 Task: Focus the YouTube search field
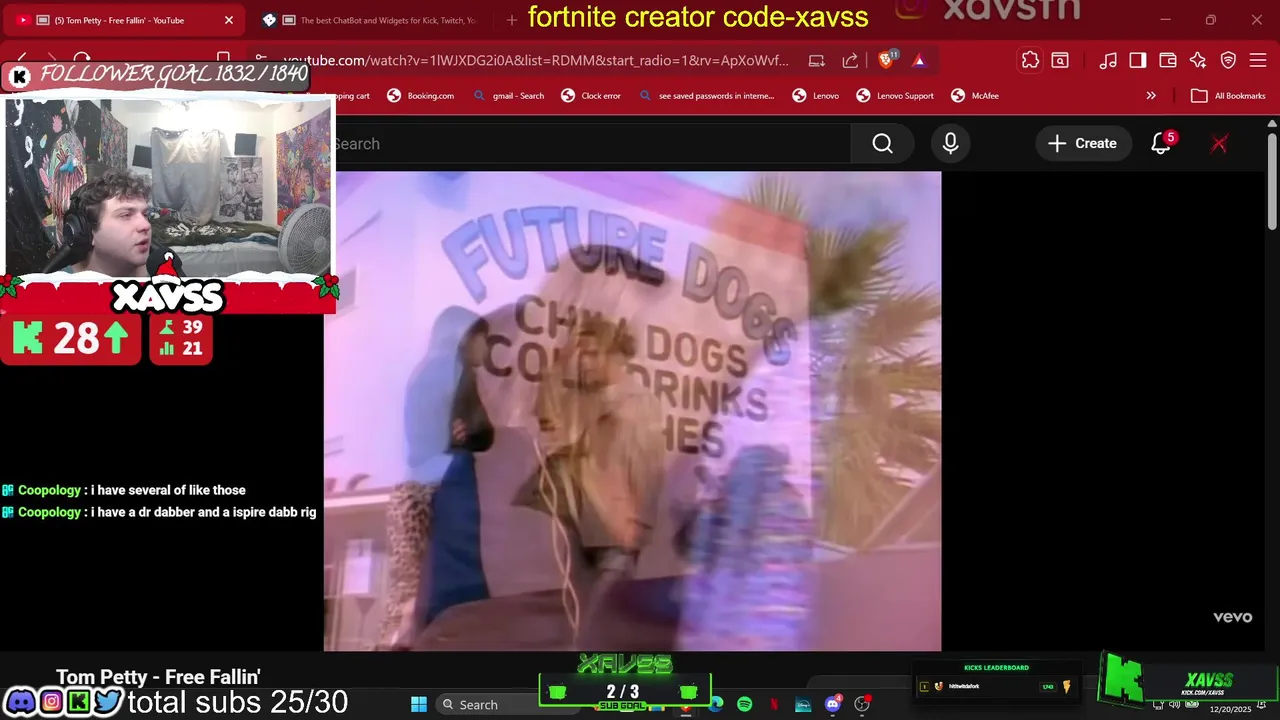592,143
